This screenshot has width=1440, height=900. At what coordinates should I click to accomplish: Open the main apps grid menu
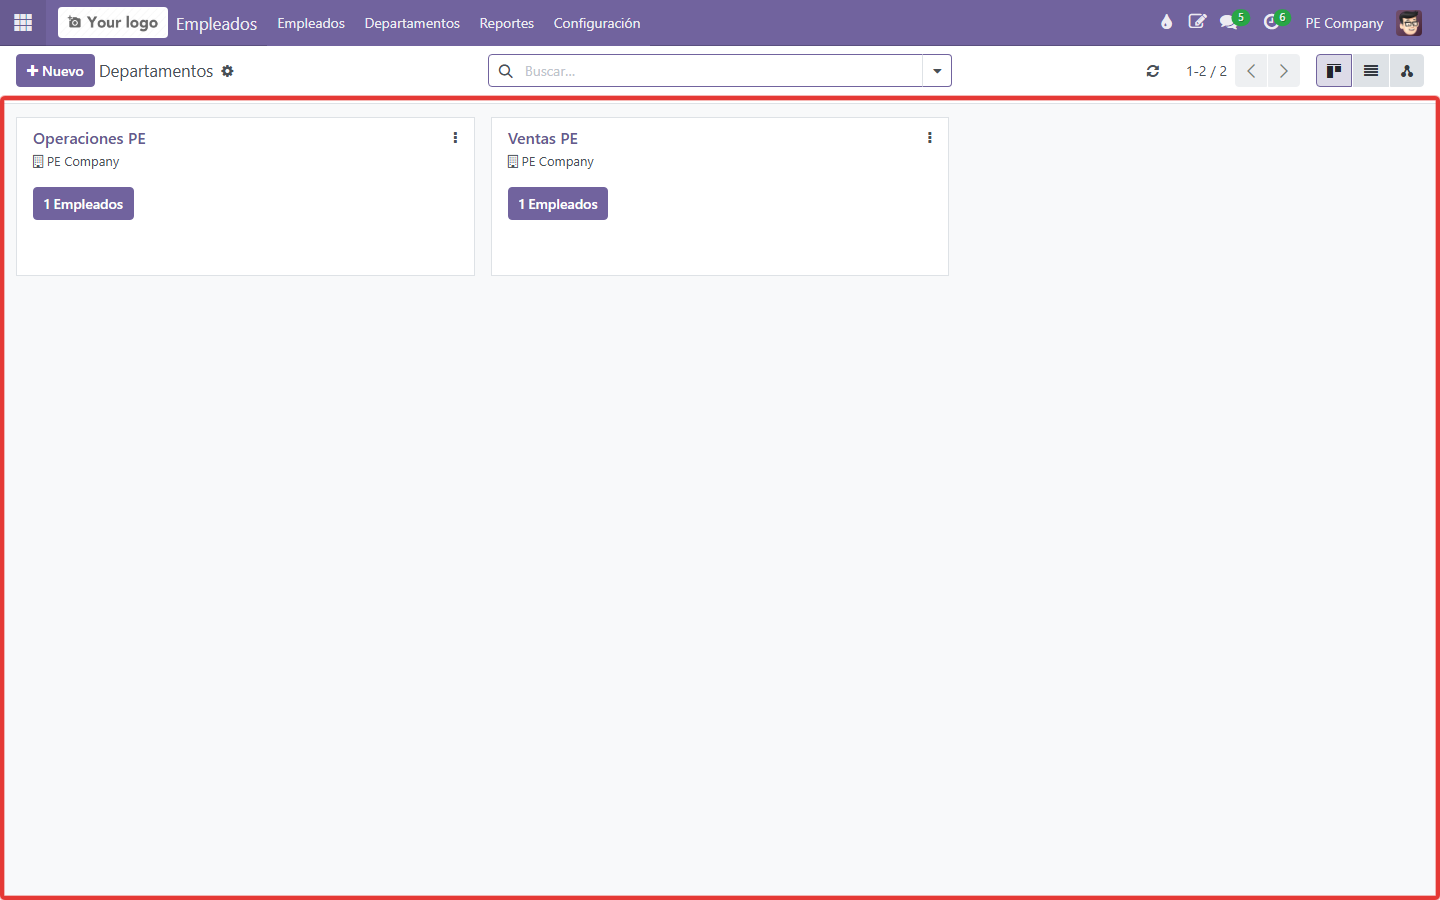click(23, 22)
